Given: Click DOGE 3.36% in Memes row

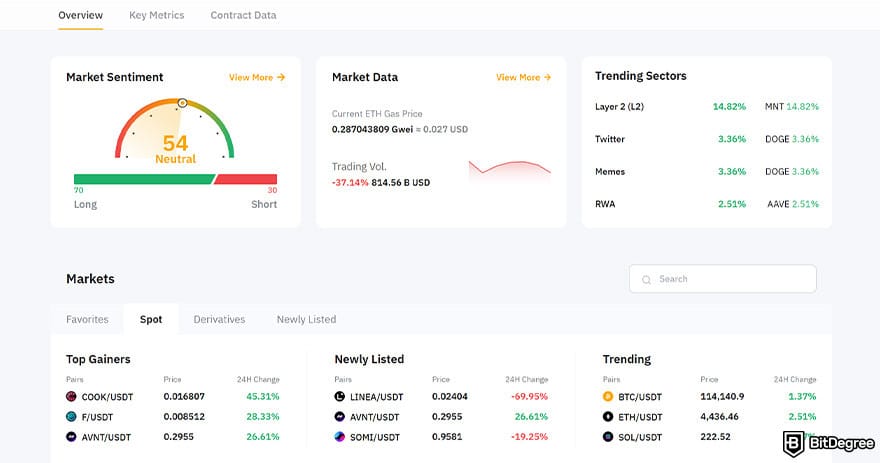Looking at the screenshot, I should click(x=792, y=172).
